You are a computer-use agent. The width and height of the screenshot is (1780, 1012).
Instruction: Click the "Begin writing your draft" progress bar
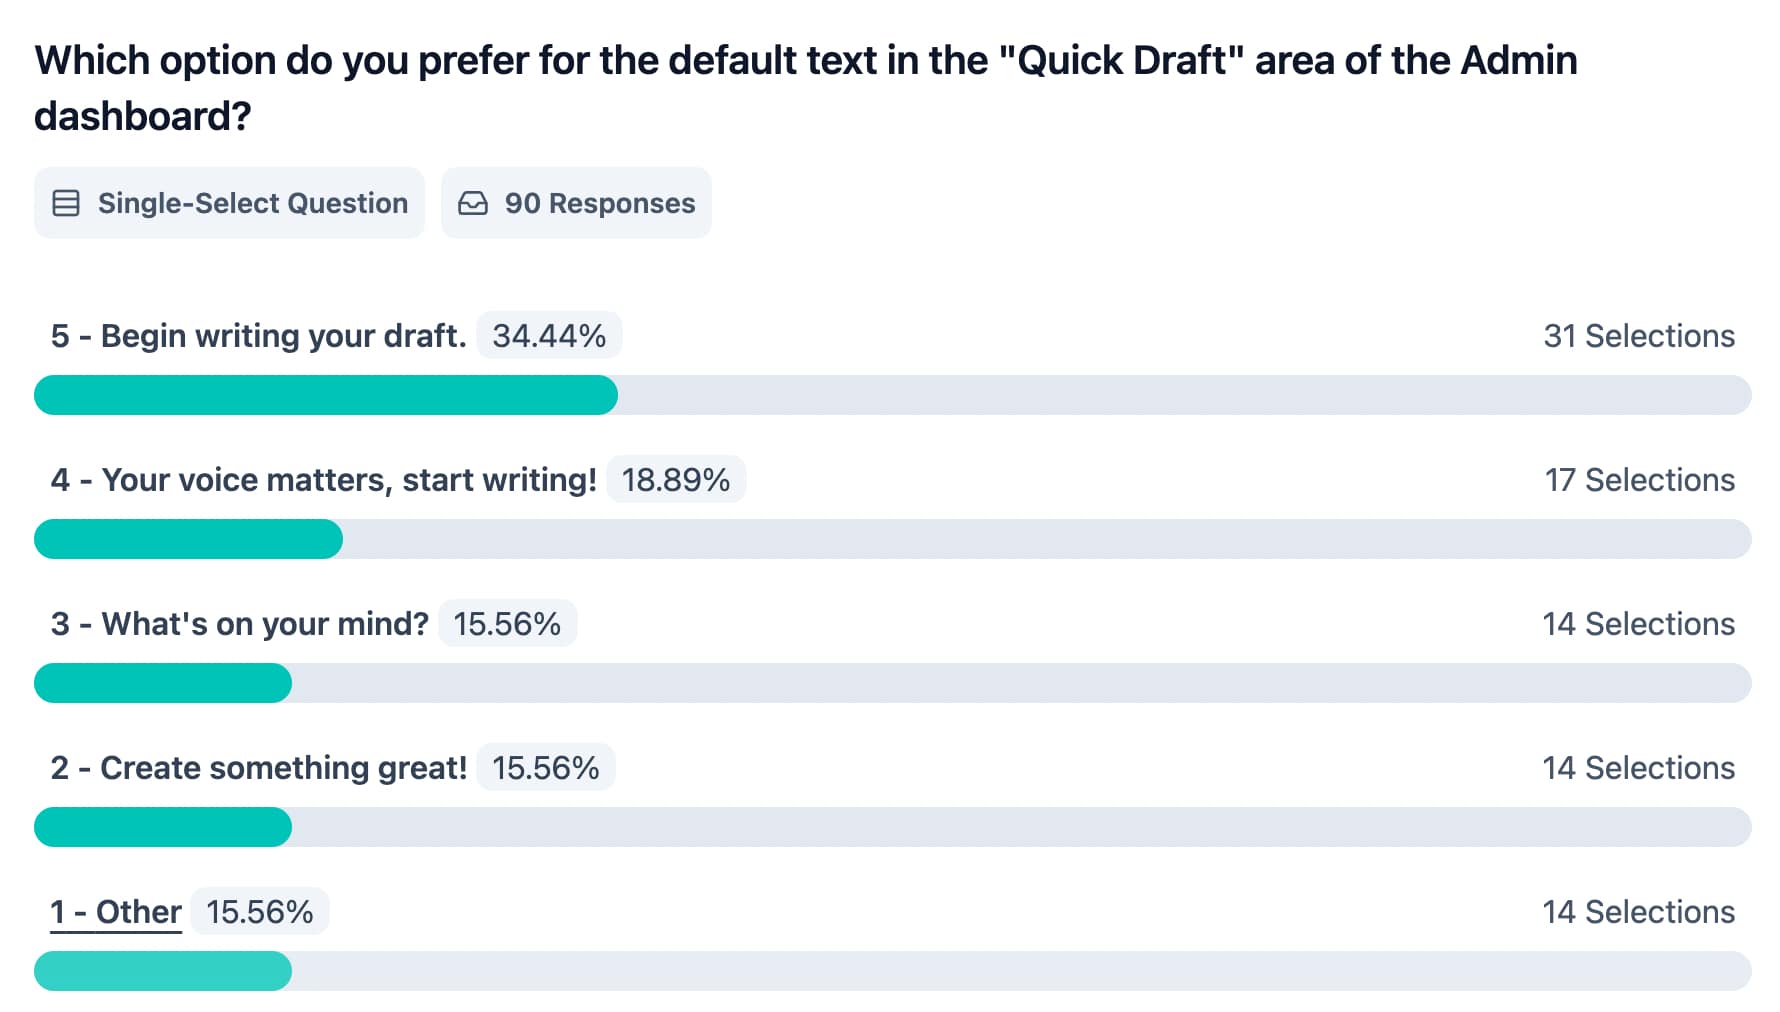coord(892,395)
